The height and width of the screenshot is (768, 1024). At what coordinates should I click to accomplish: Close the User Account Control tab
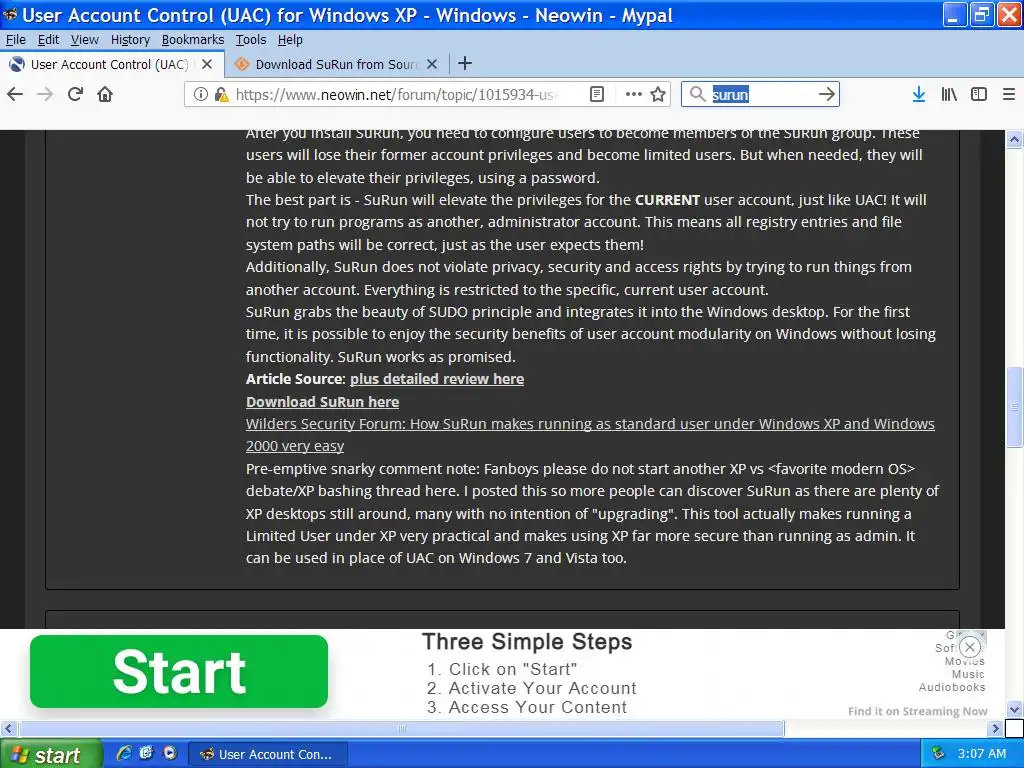[x=207, y=64]
